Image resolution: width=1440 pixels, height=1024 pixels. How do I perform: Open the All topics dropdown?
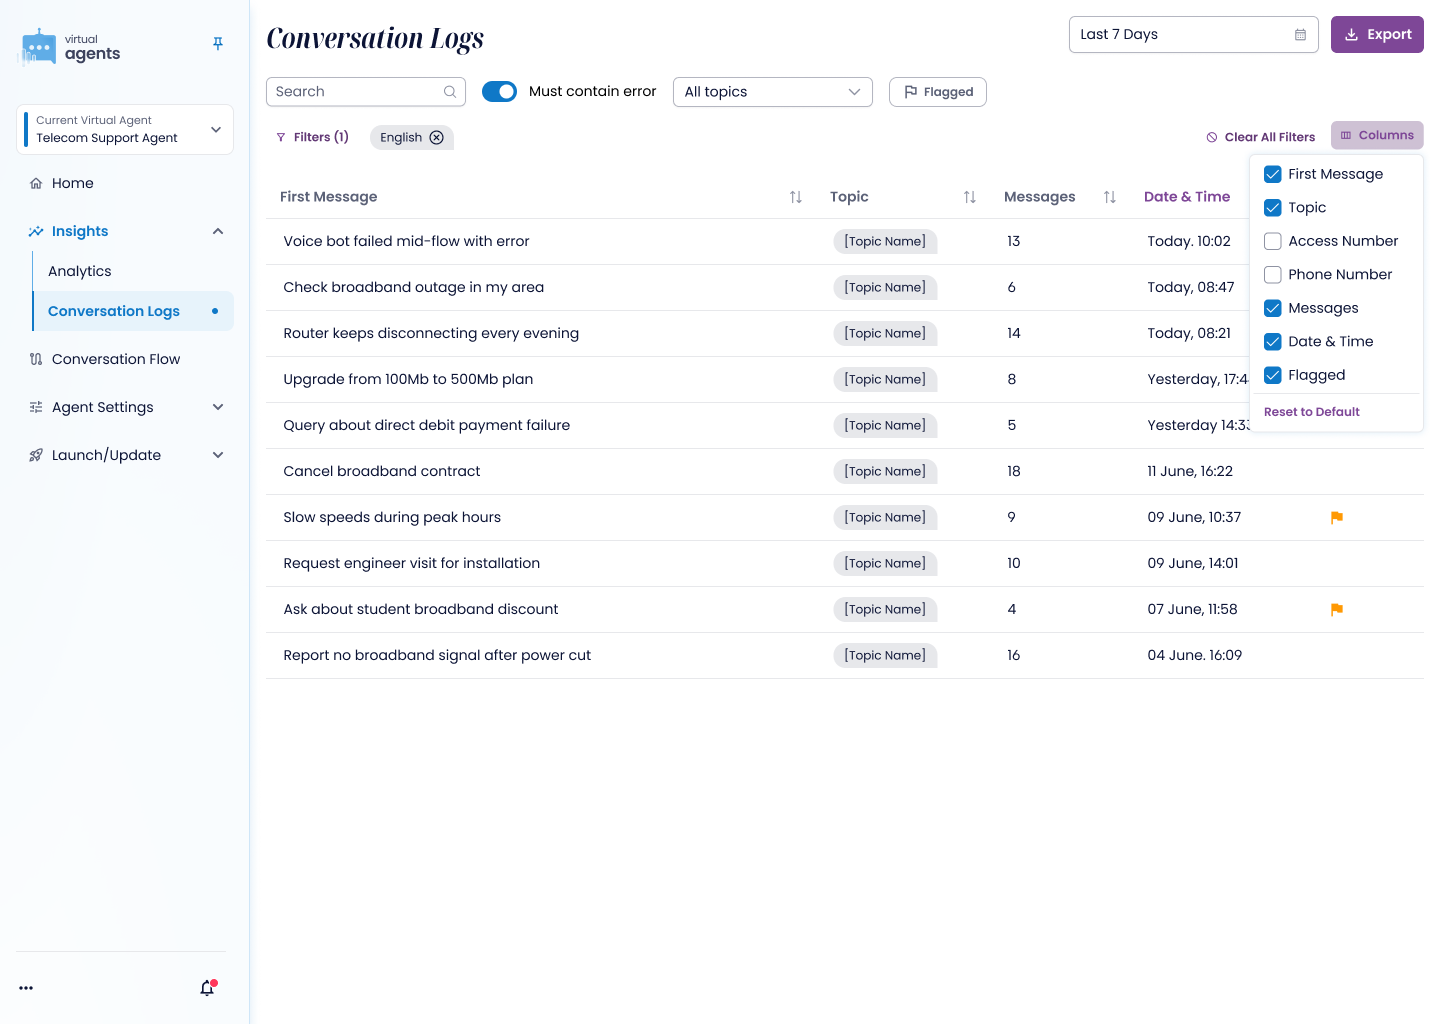coord(773,92)
